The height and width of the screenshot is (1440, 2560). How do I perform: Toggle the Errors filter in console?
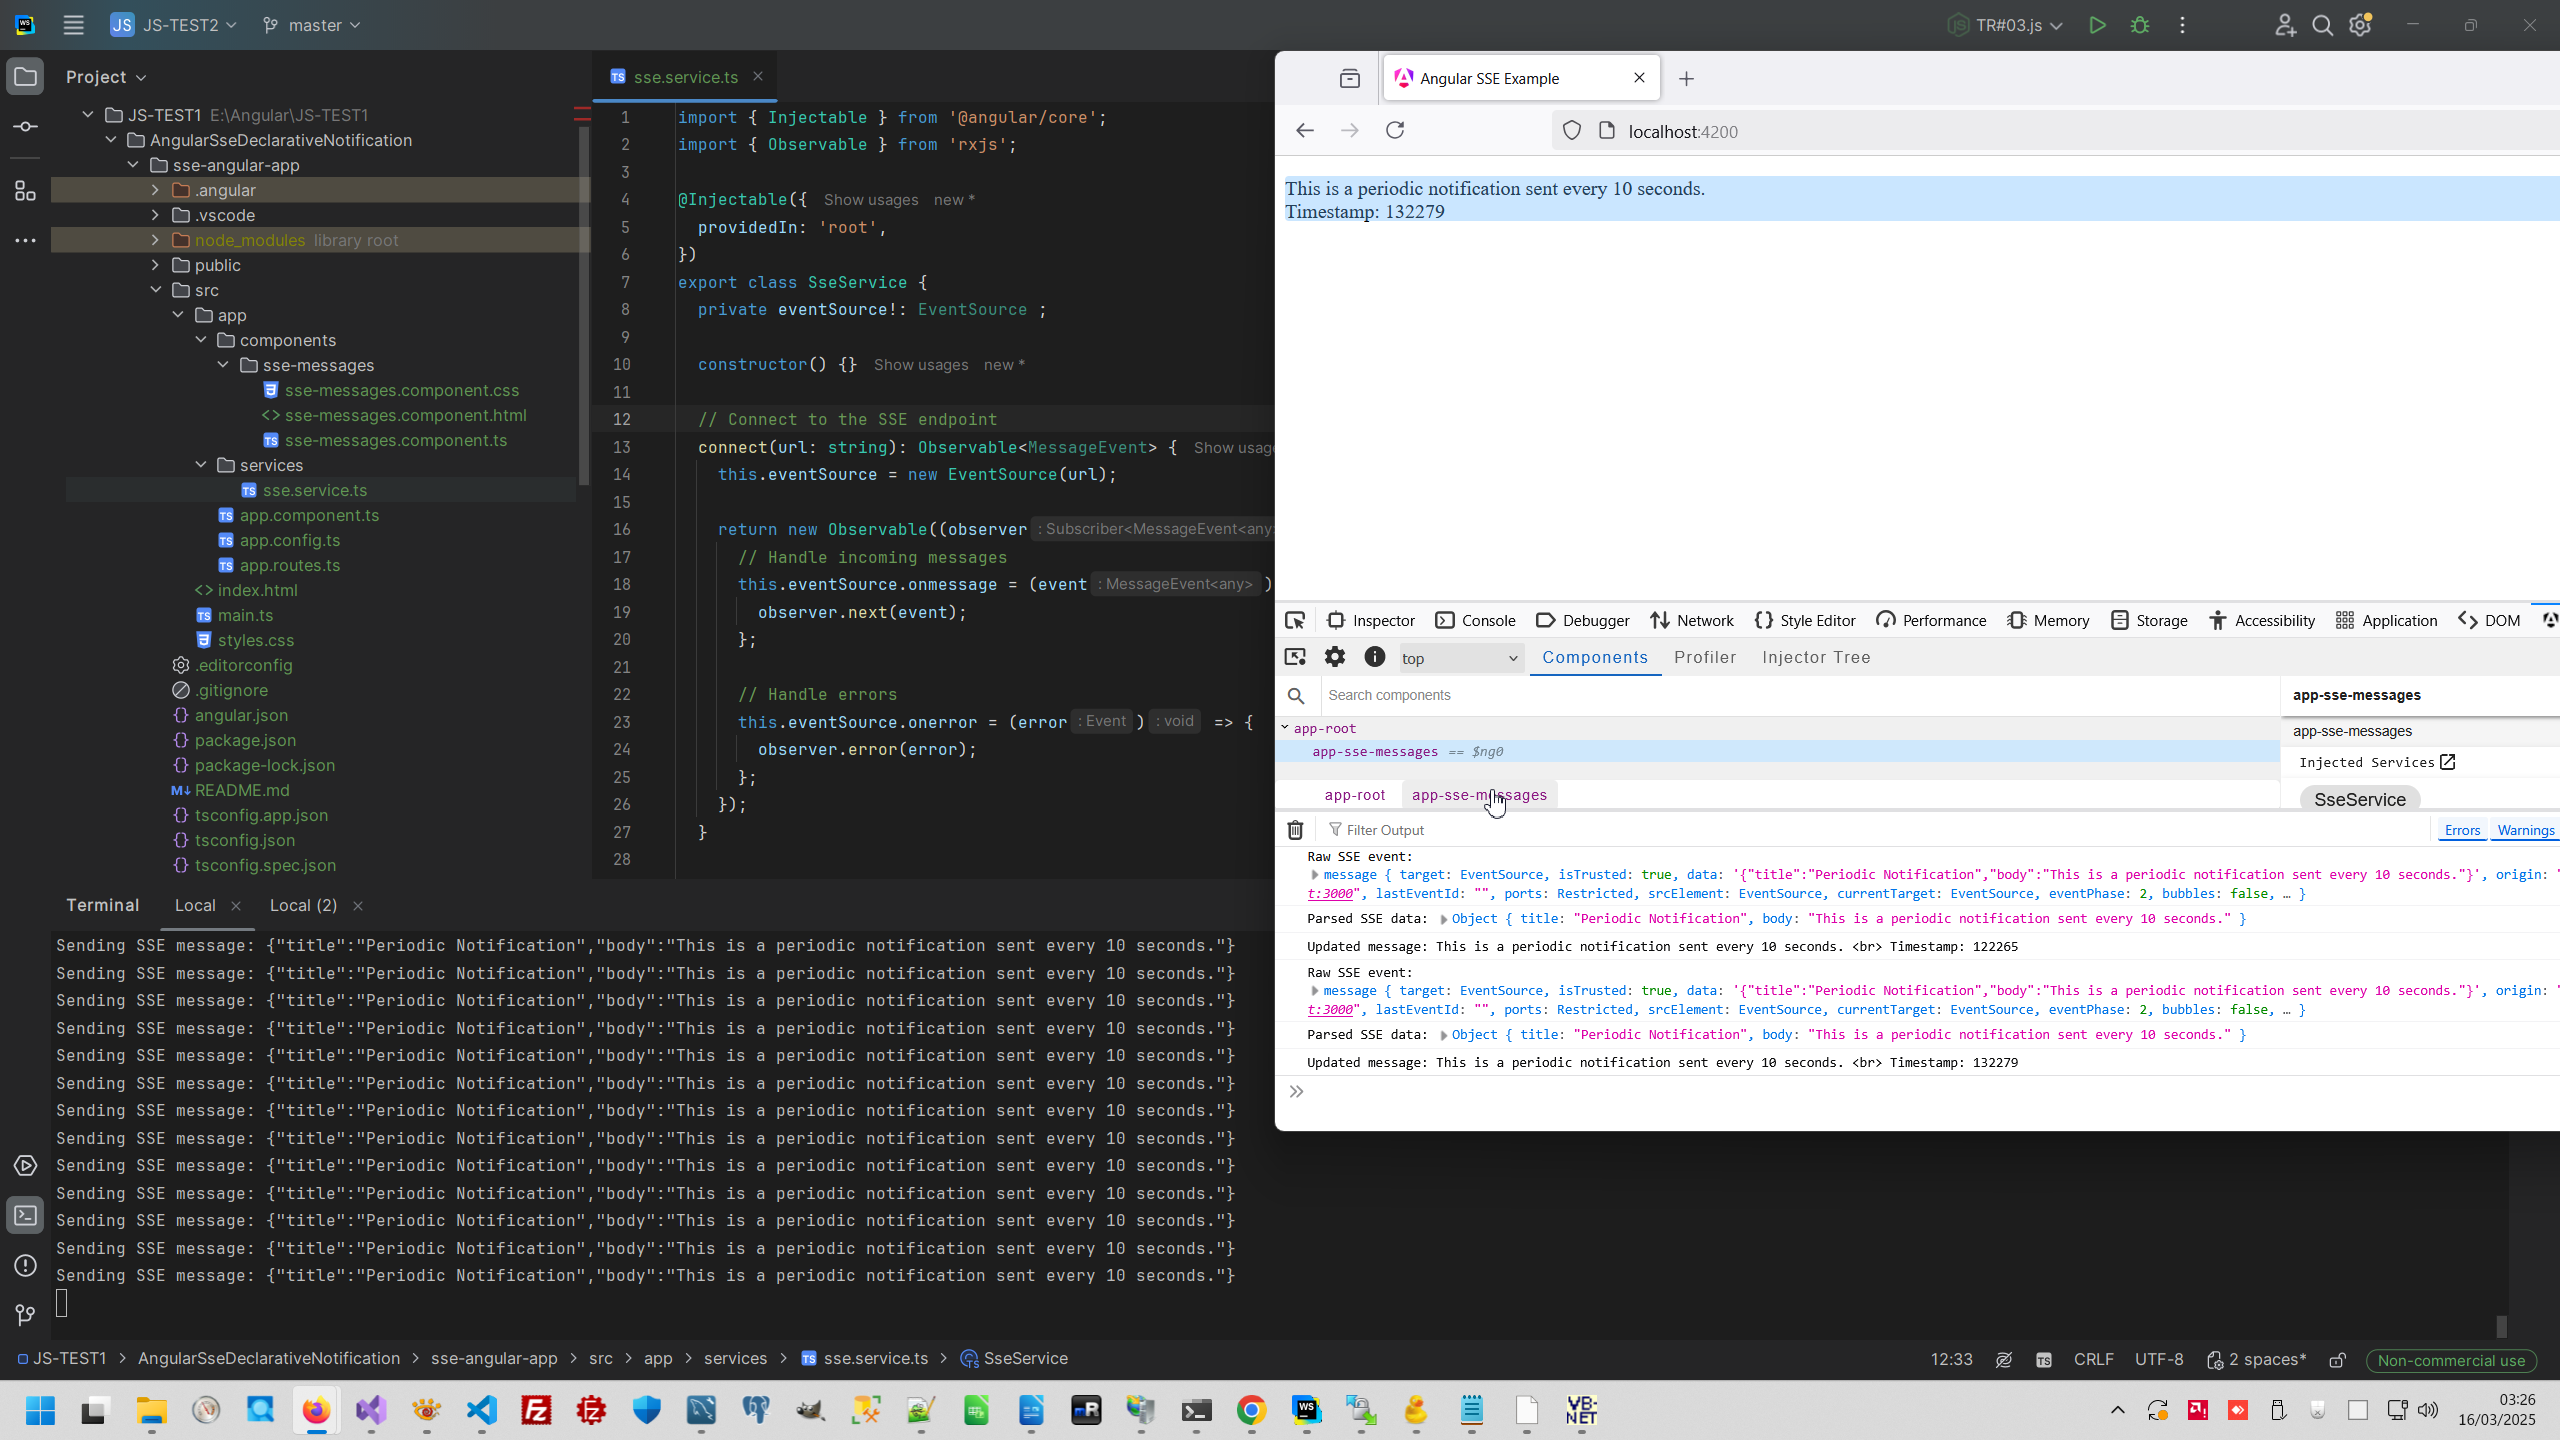click(x=2462, y=830)
